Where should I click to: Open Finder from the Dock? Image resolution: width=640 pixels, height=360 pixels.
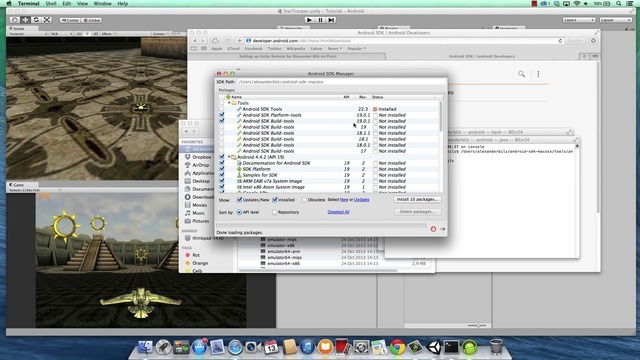point(145,347)
